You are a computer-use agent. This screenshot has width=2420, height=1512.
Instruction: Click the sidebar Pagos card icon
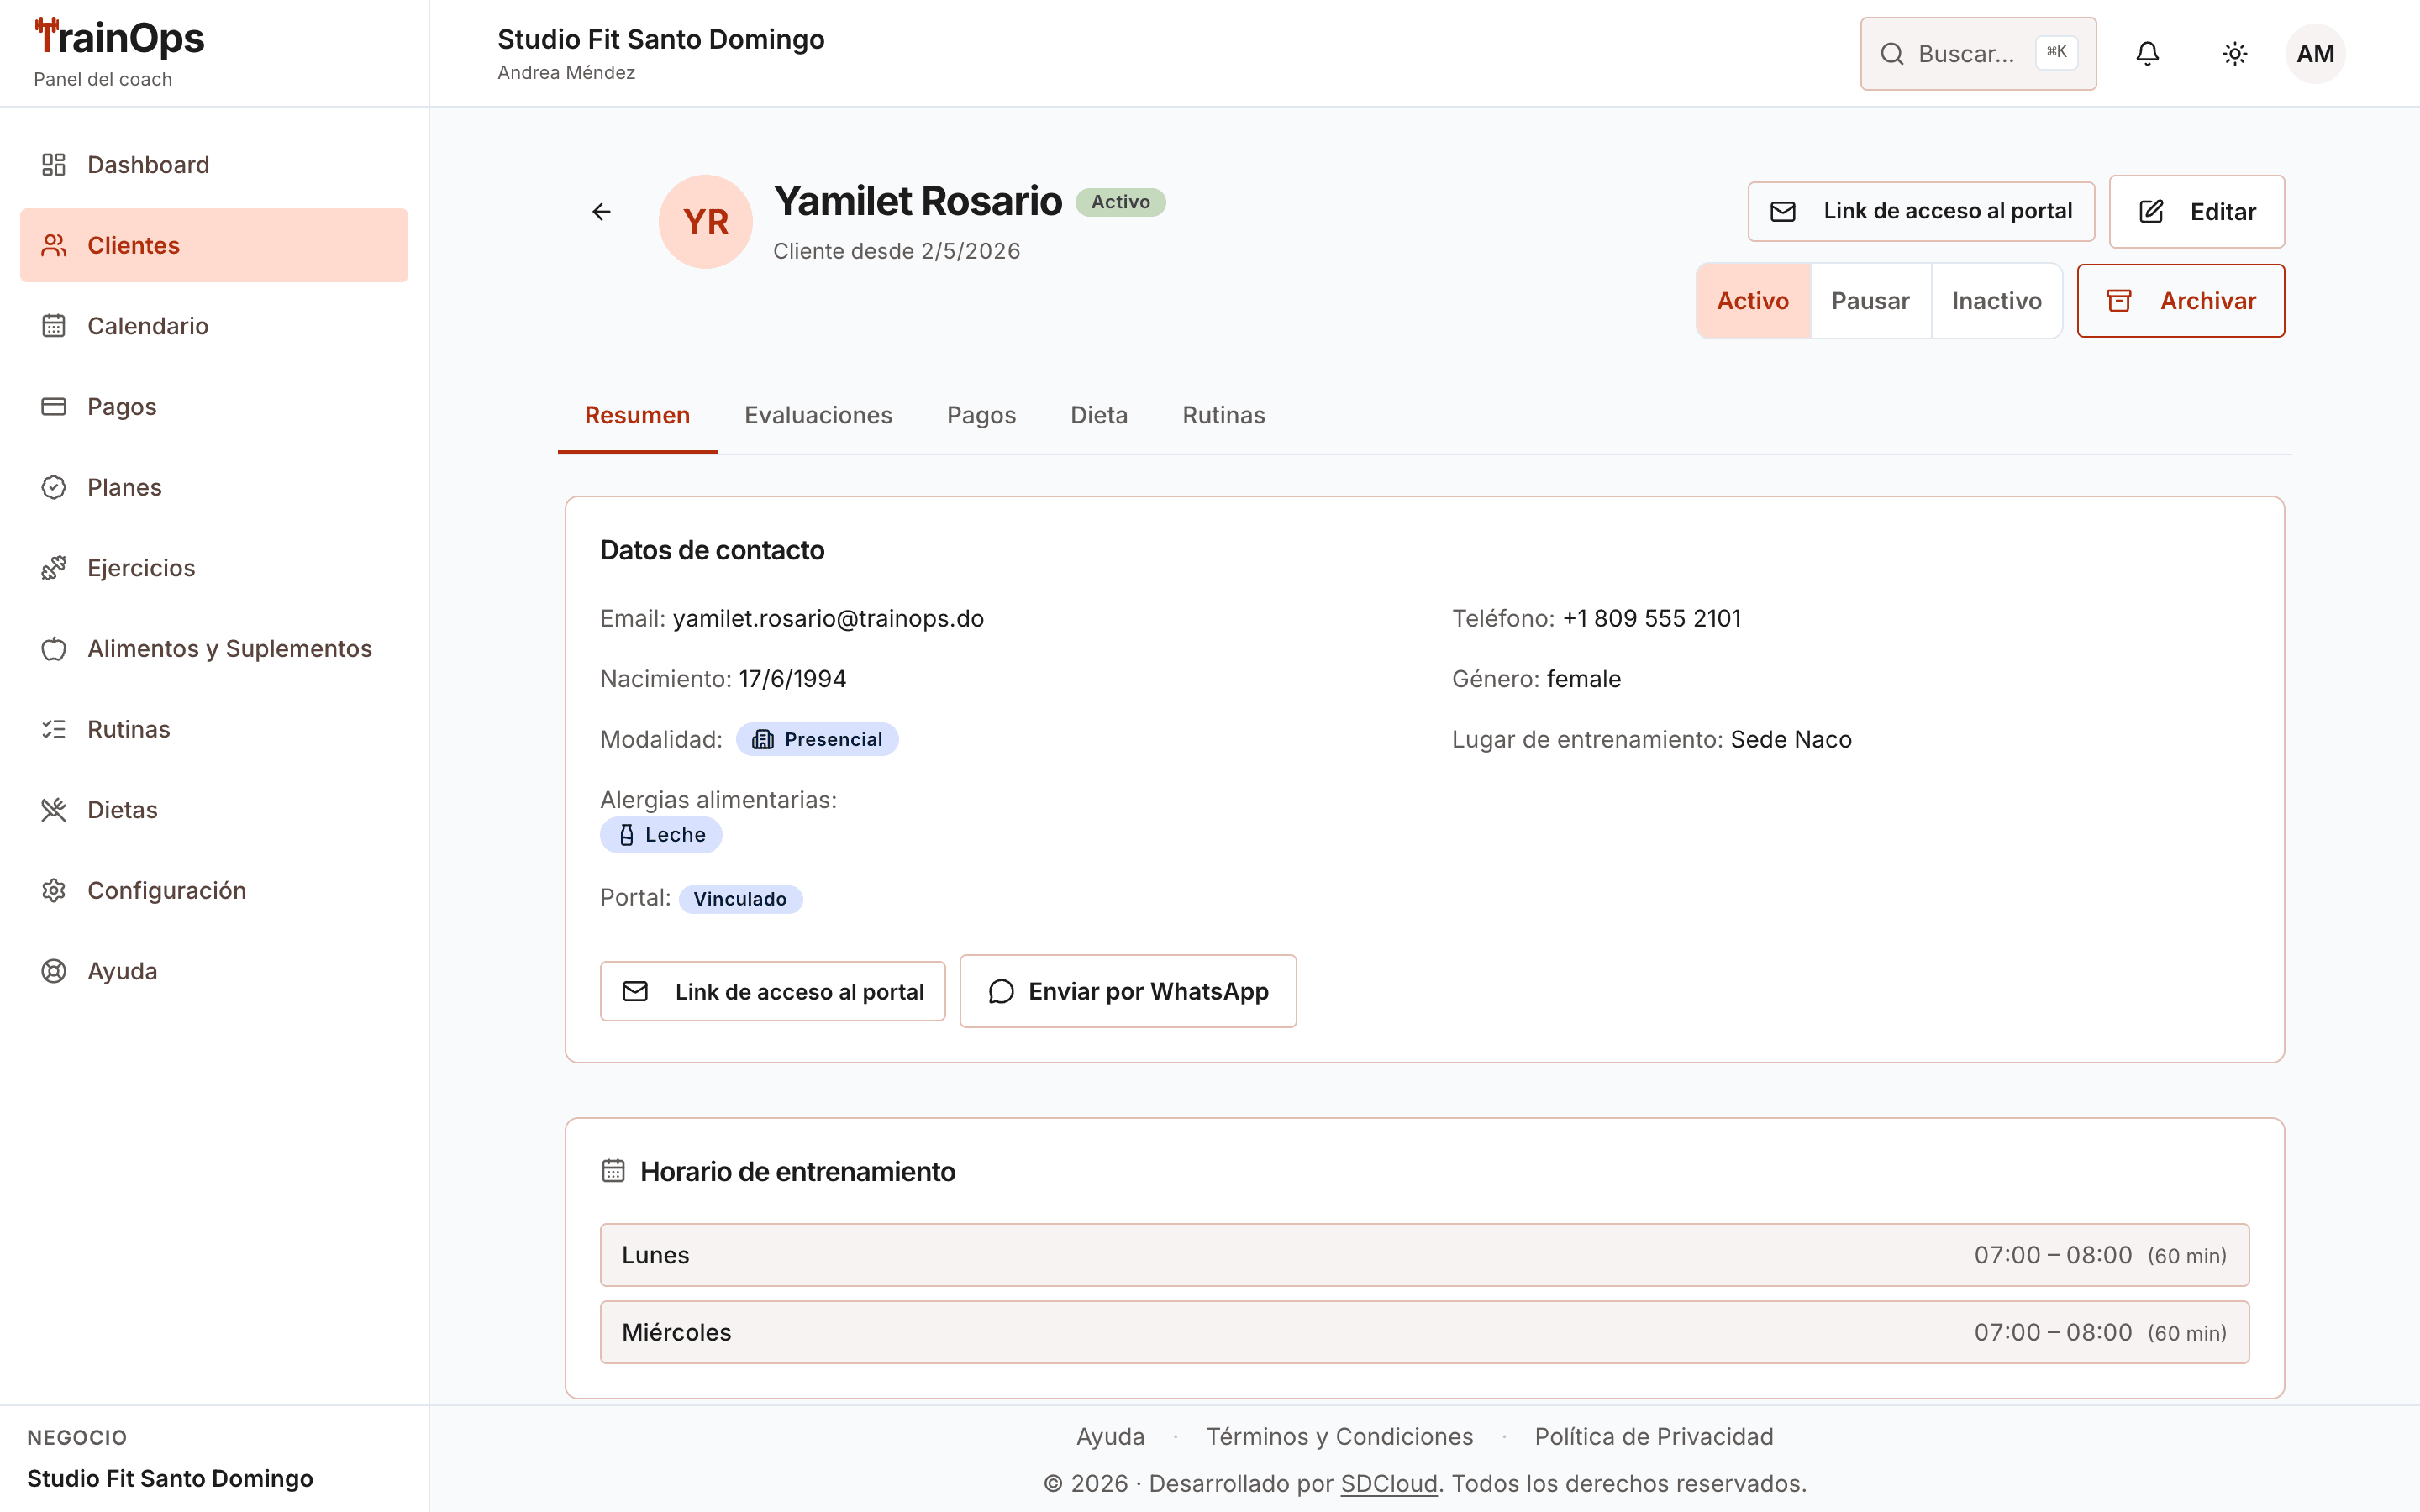coord(54,407)
